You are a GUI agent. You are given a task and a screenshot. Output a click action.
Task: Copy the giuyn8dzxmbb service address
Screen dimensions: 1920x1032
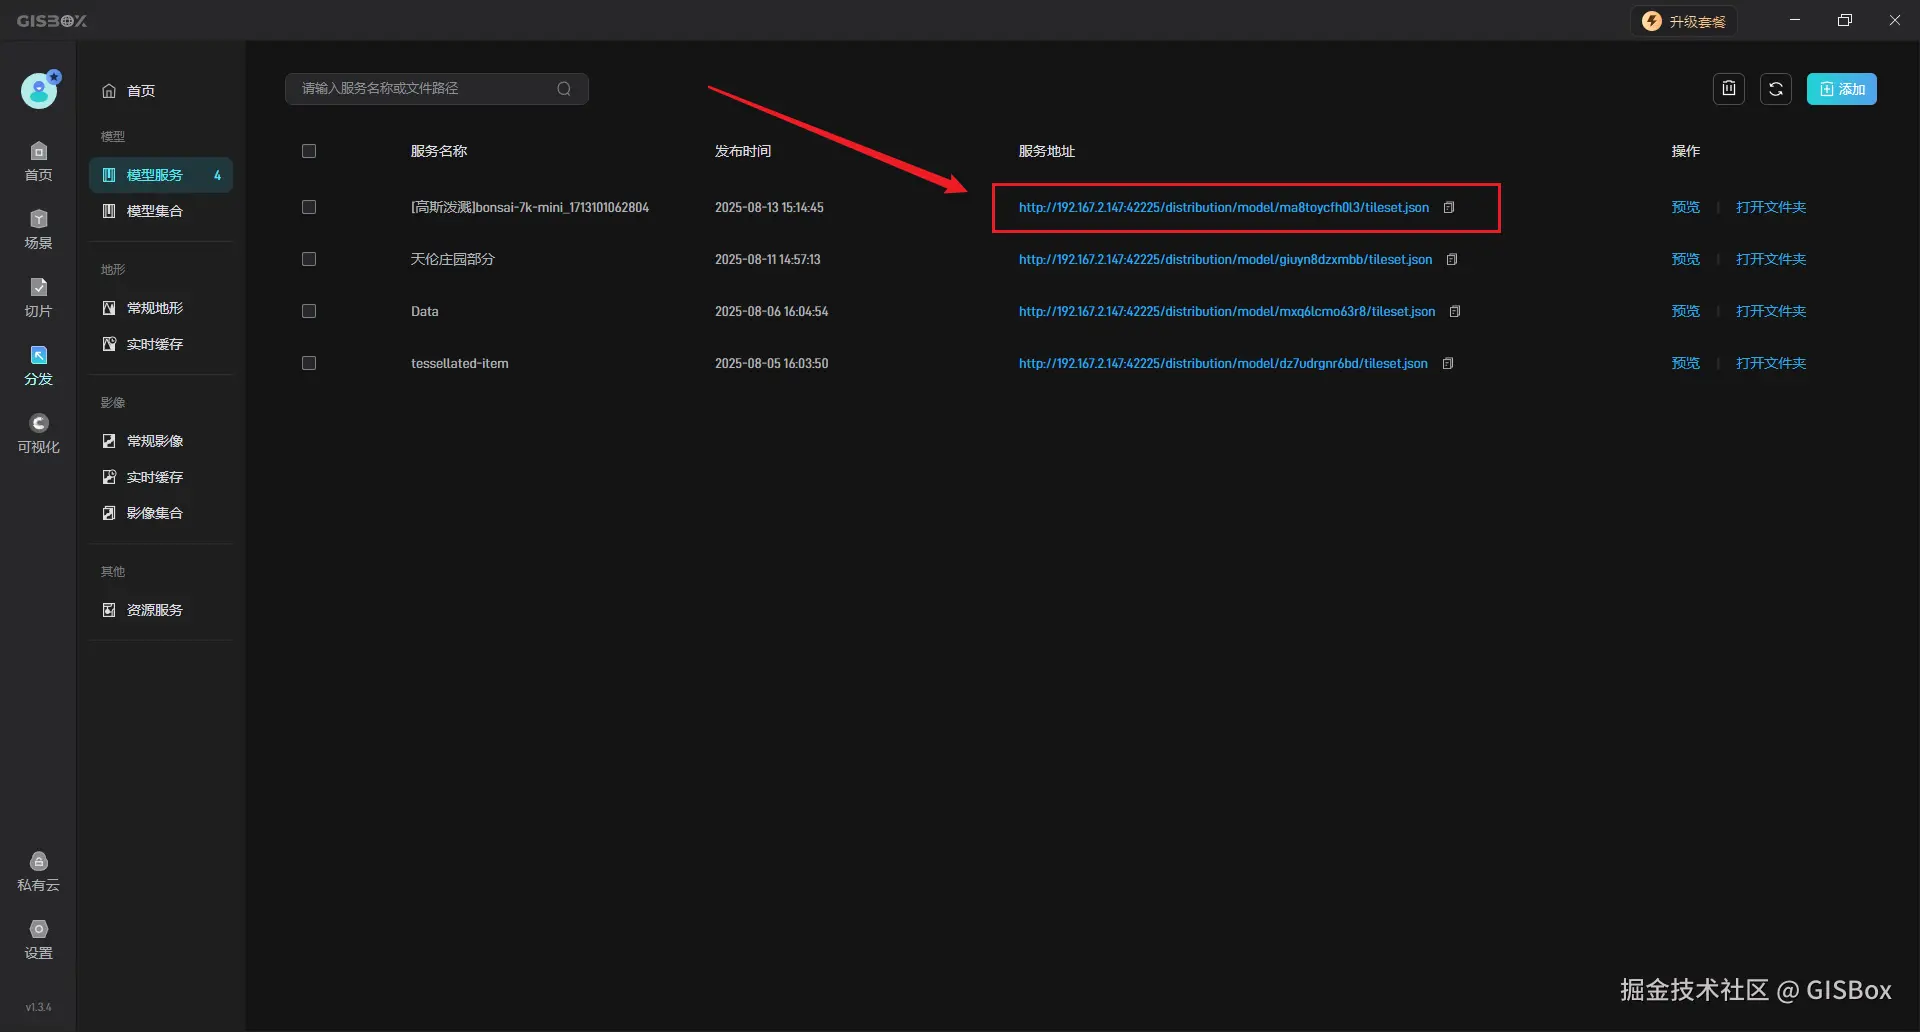[x=1452, y=260]
